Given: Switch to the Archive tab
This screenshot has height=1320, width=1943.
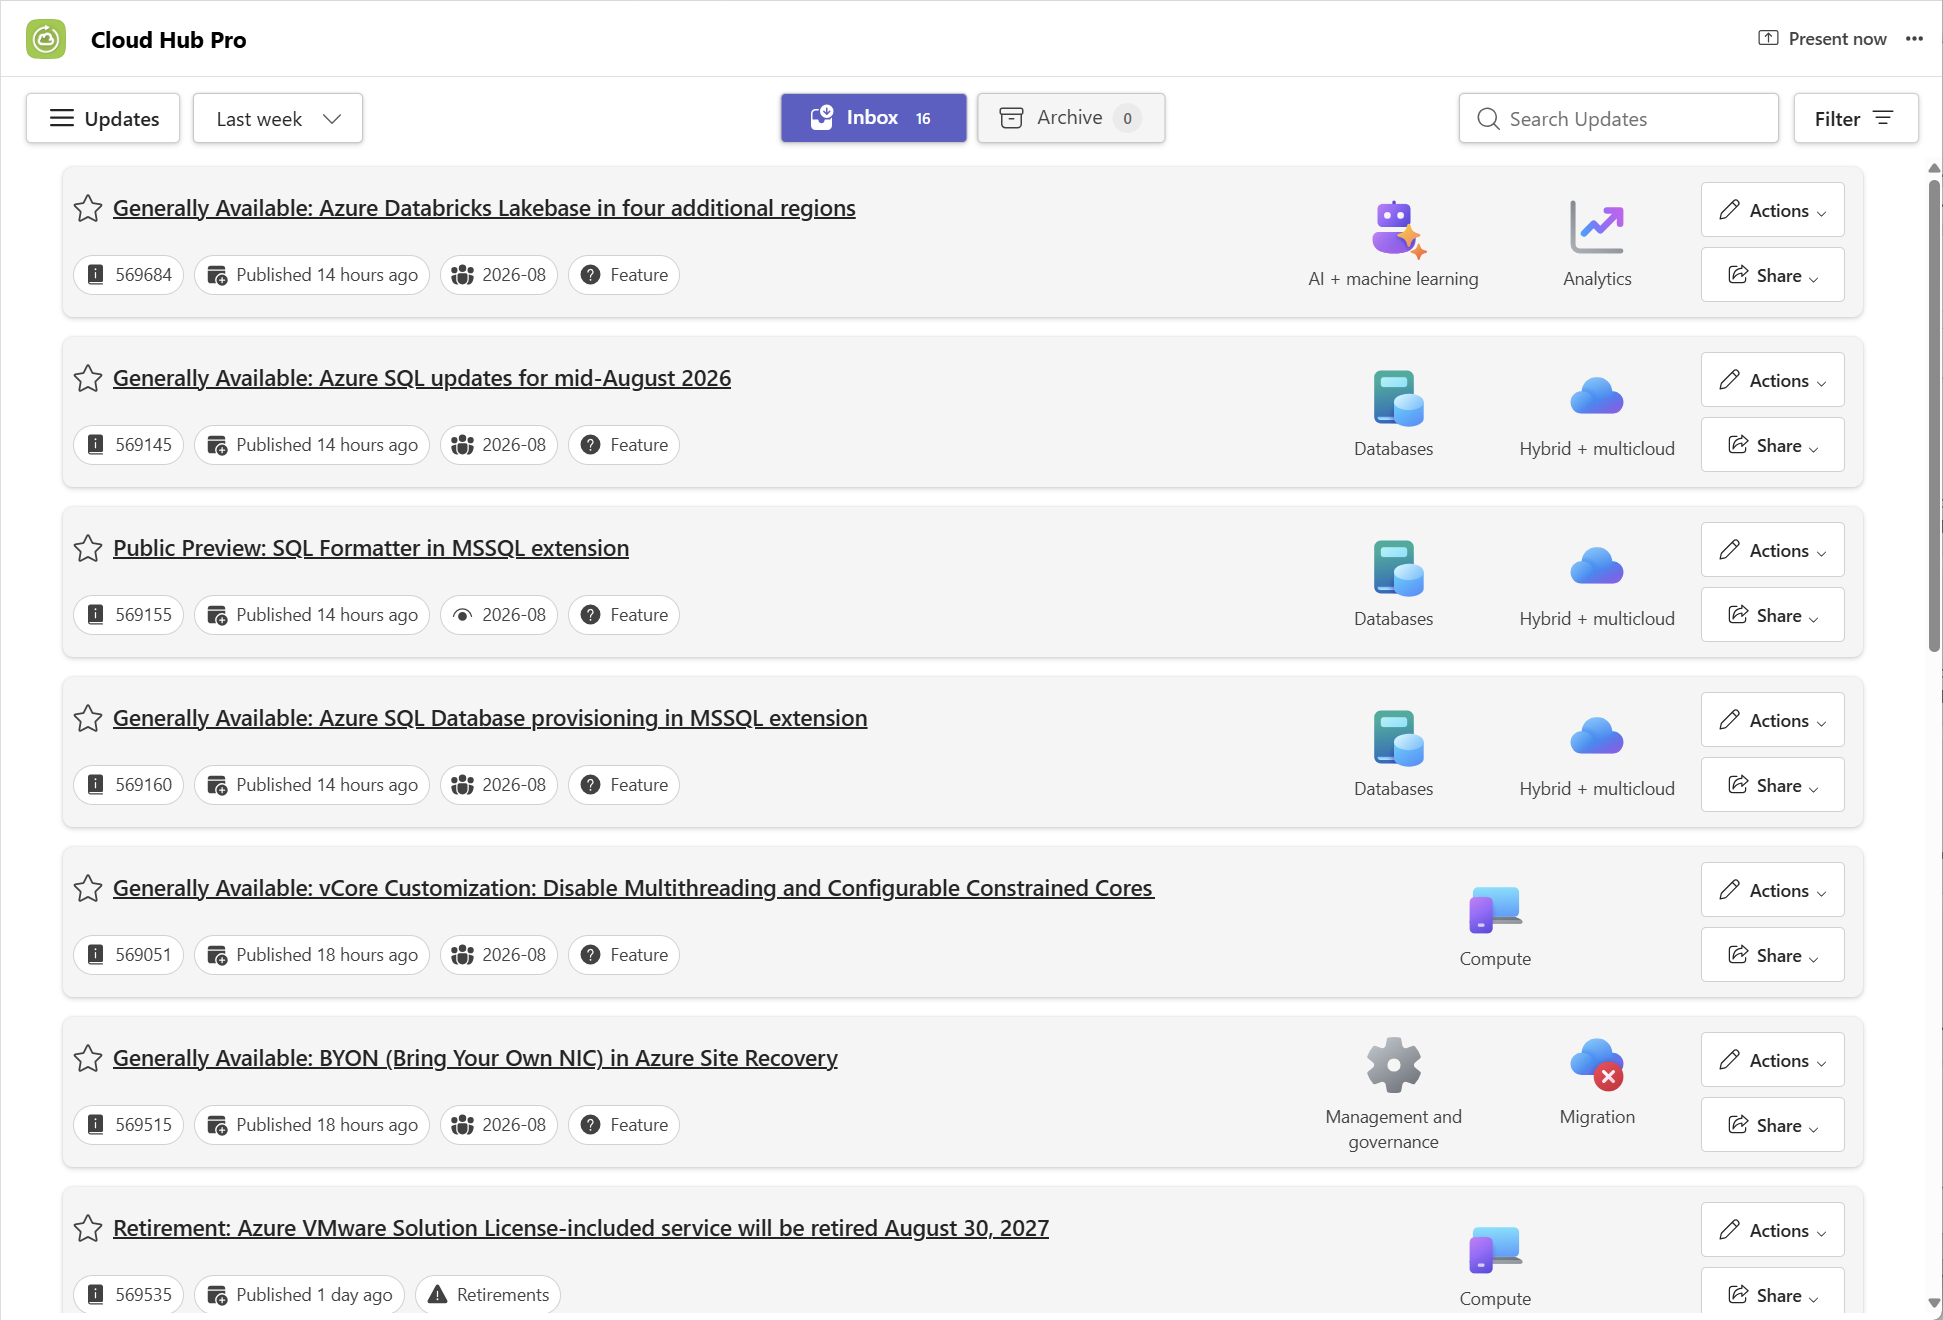Looking at the screenshot, I should pos(1071,118).
